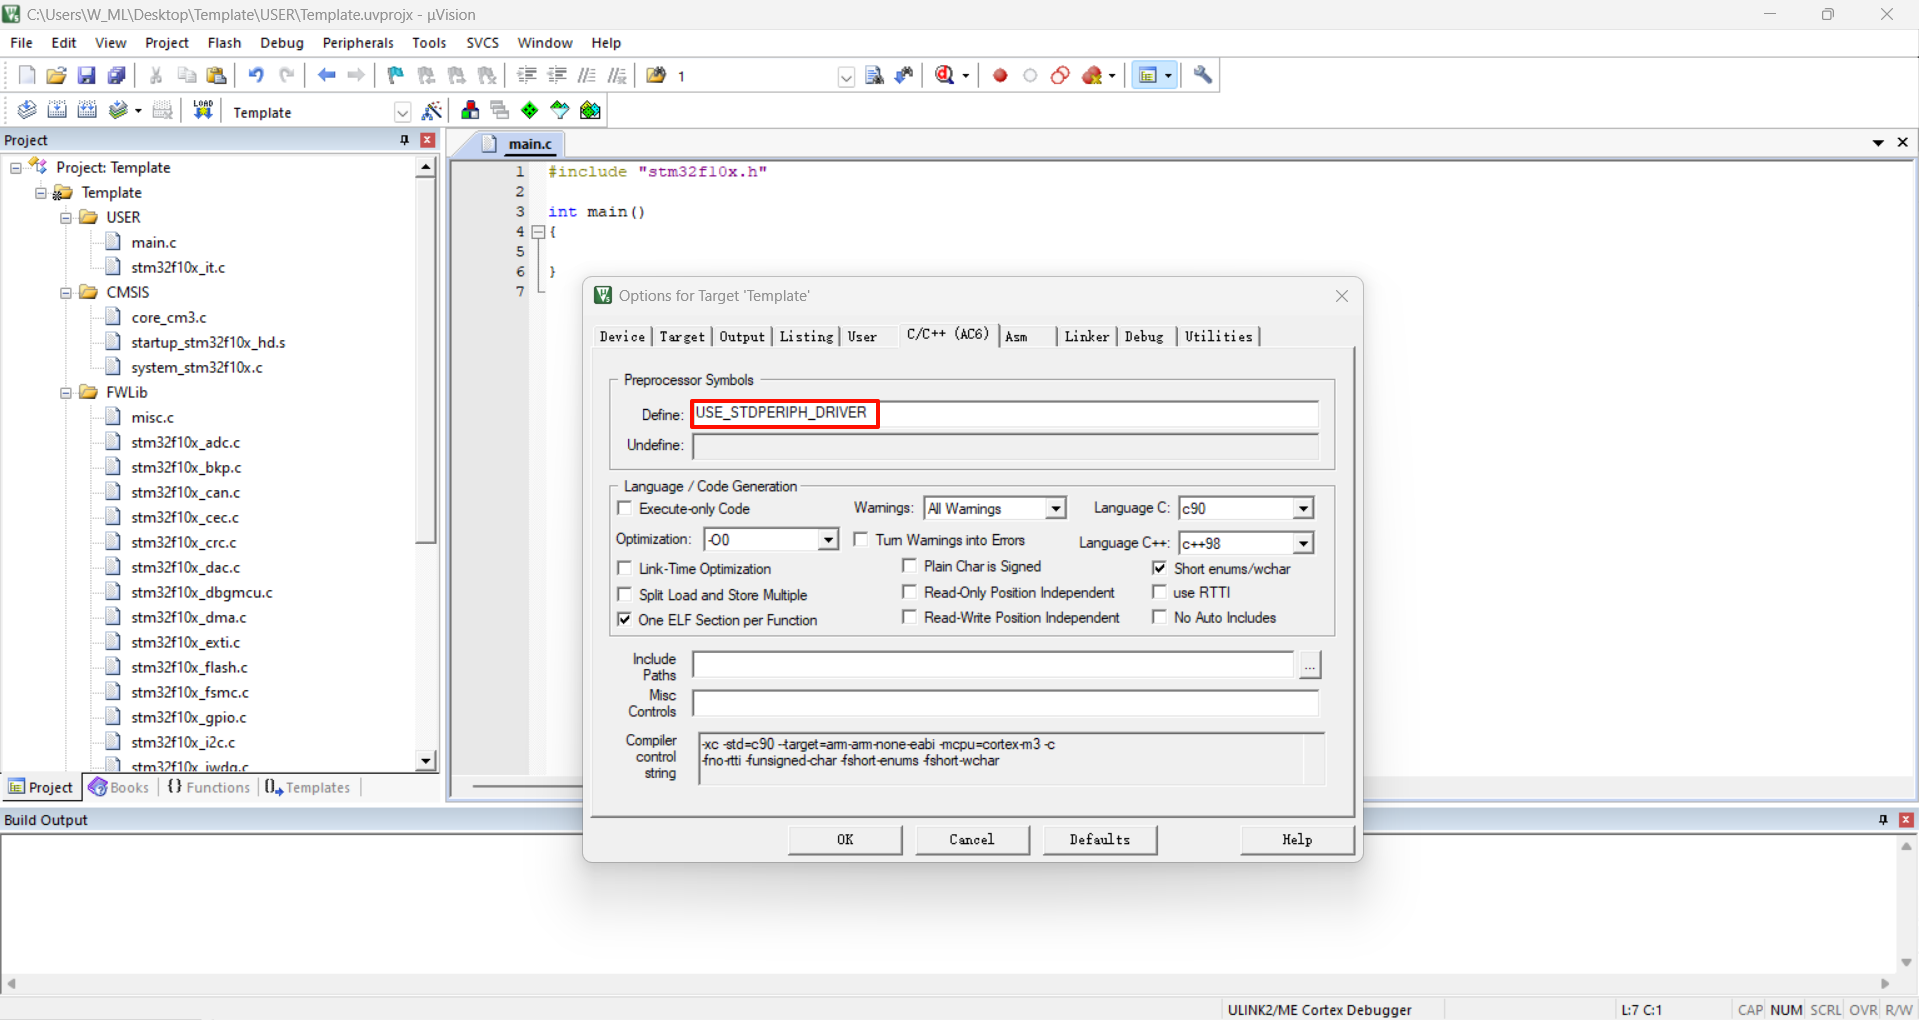The width and height of the screenshot is (1919, 1020).
Task: Insert breakpoint with solid red circle icon
Action: click(1000, 75)
